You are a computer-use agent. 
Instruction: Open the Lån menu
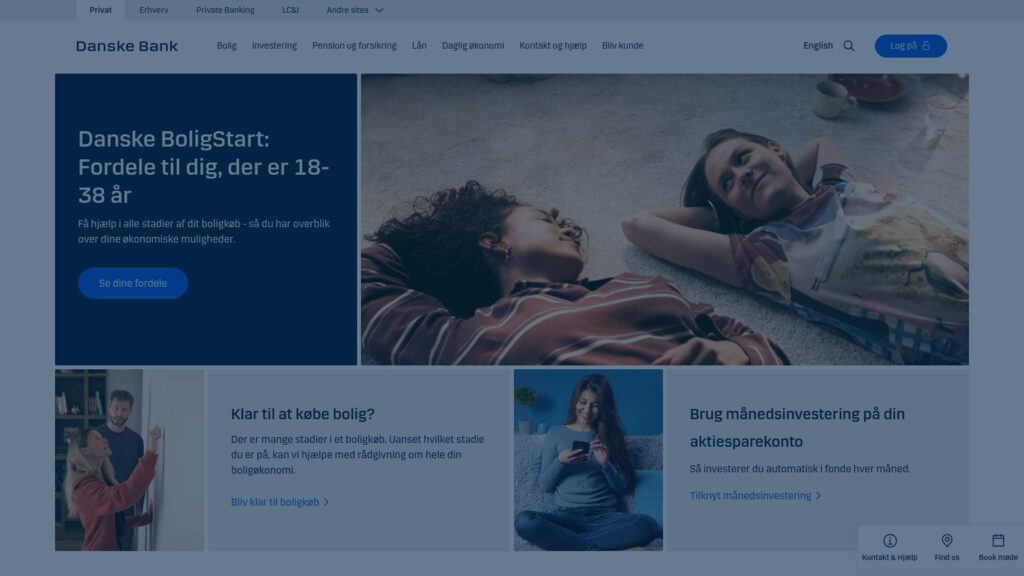(x=419, y=46)
